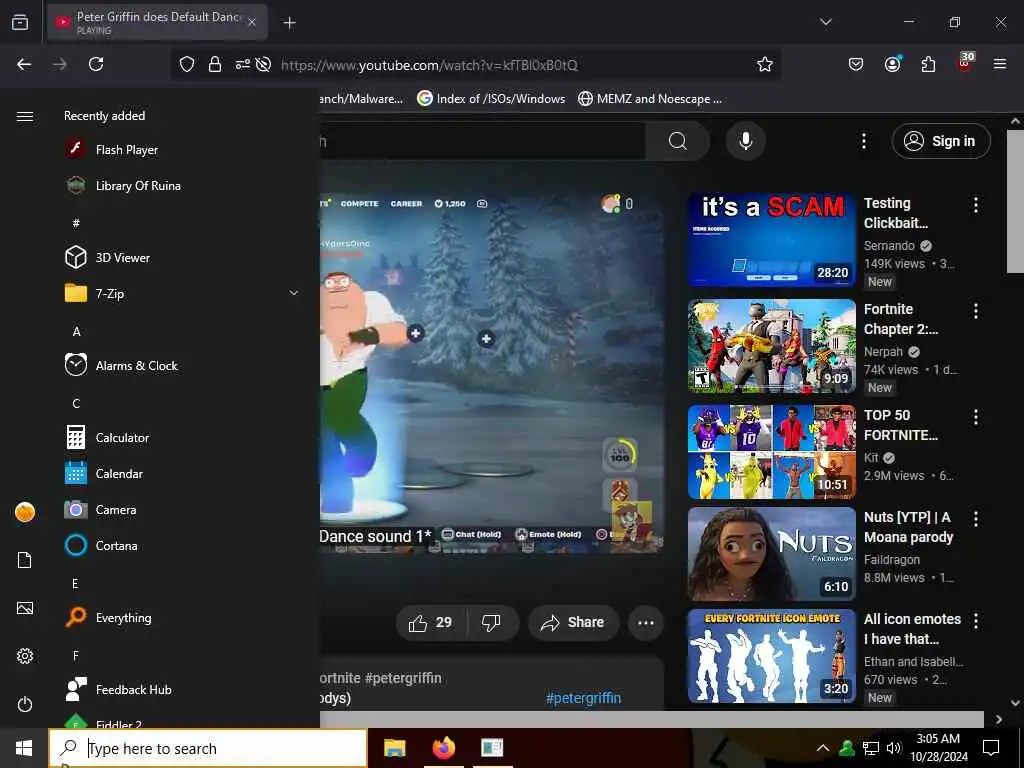View site security padlock info

tap(215, 64)
